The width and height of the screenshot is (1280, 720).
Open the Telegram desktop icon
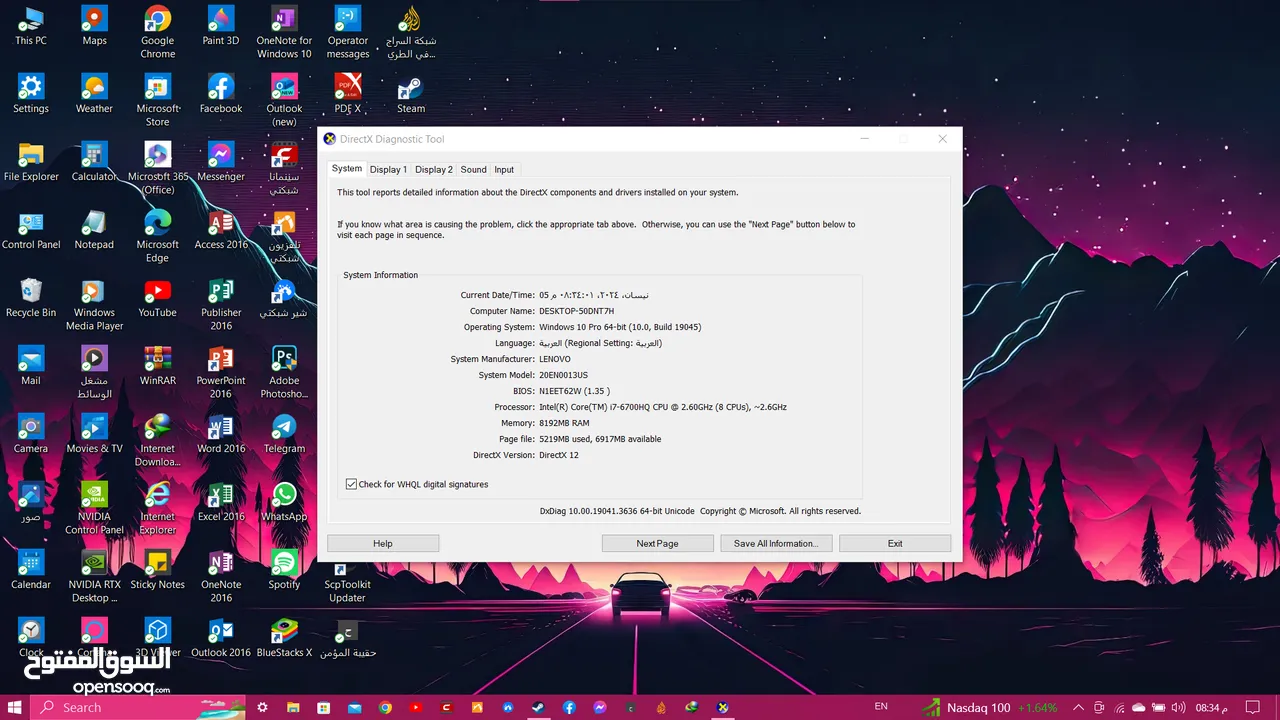284,434
